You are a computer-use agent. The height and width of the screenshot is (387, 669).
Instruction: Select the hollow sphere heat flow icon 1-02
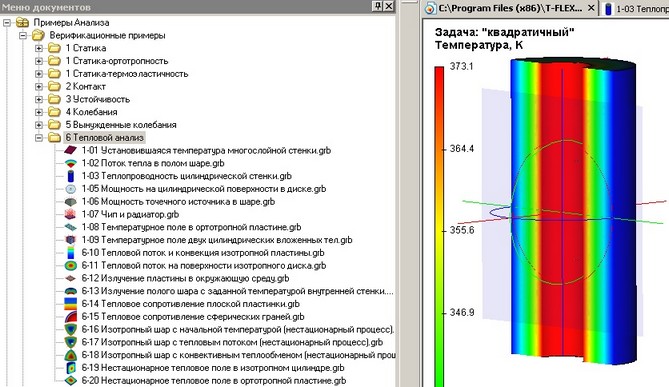click(70, 163)
